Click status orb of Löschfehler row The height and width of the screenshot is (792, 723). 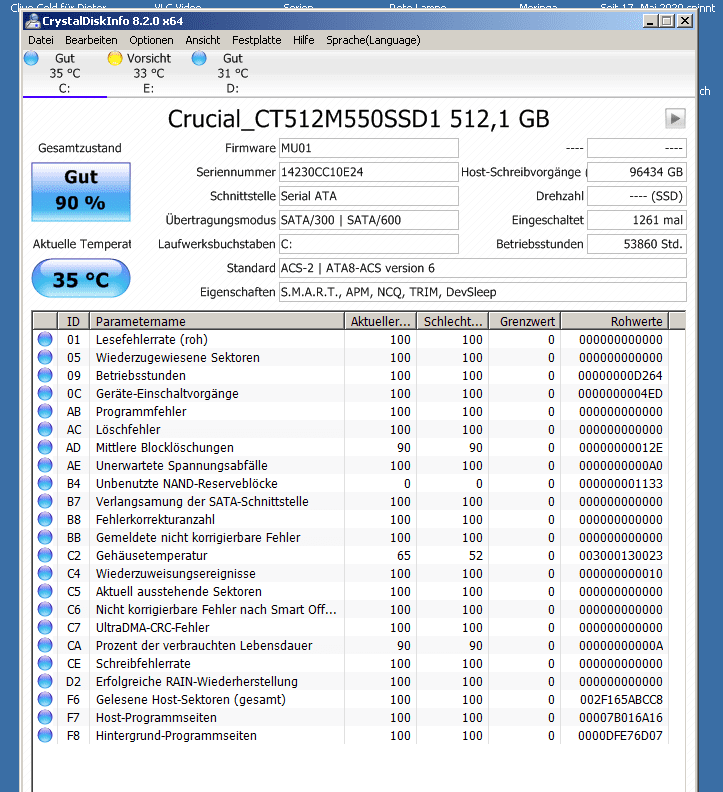coord(45,429)
